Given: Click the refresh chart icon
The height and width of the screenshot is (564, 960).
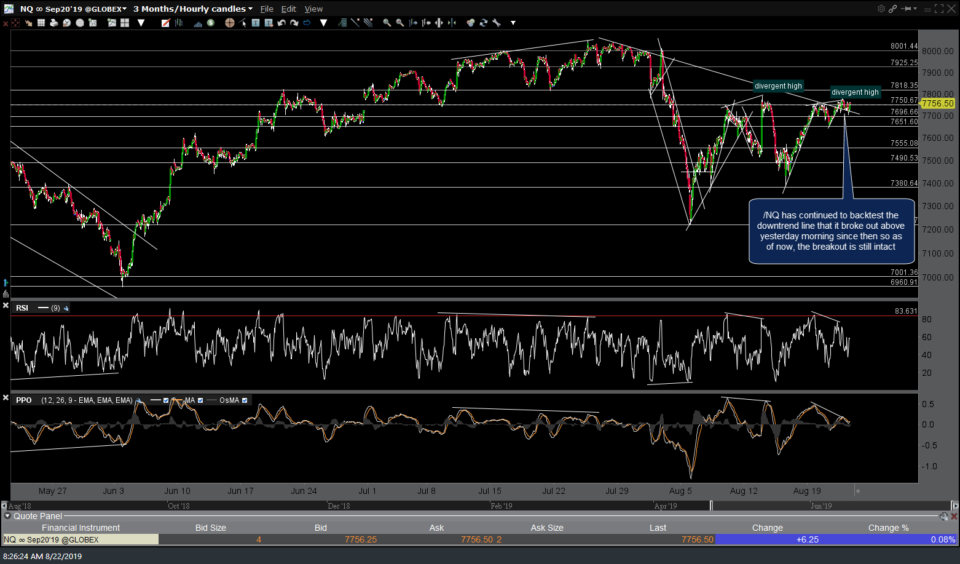Looking at the screenshot, I should point(484,23).
